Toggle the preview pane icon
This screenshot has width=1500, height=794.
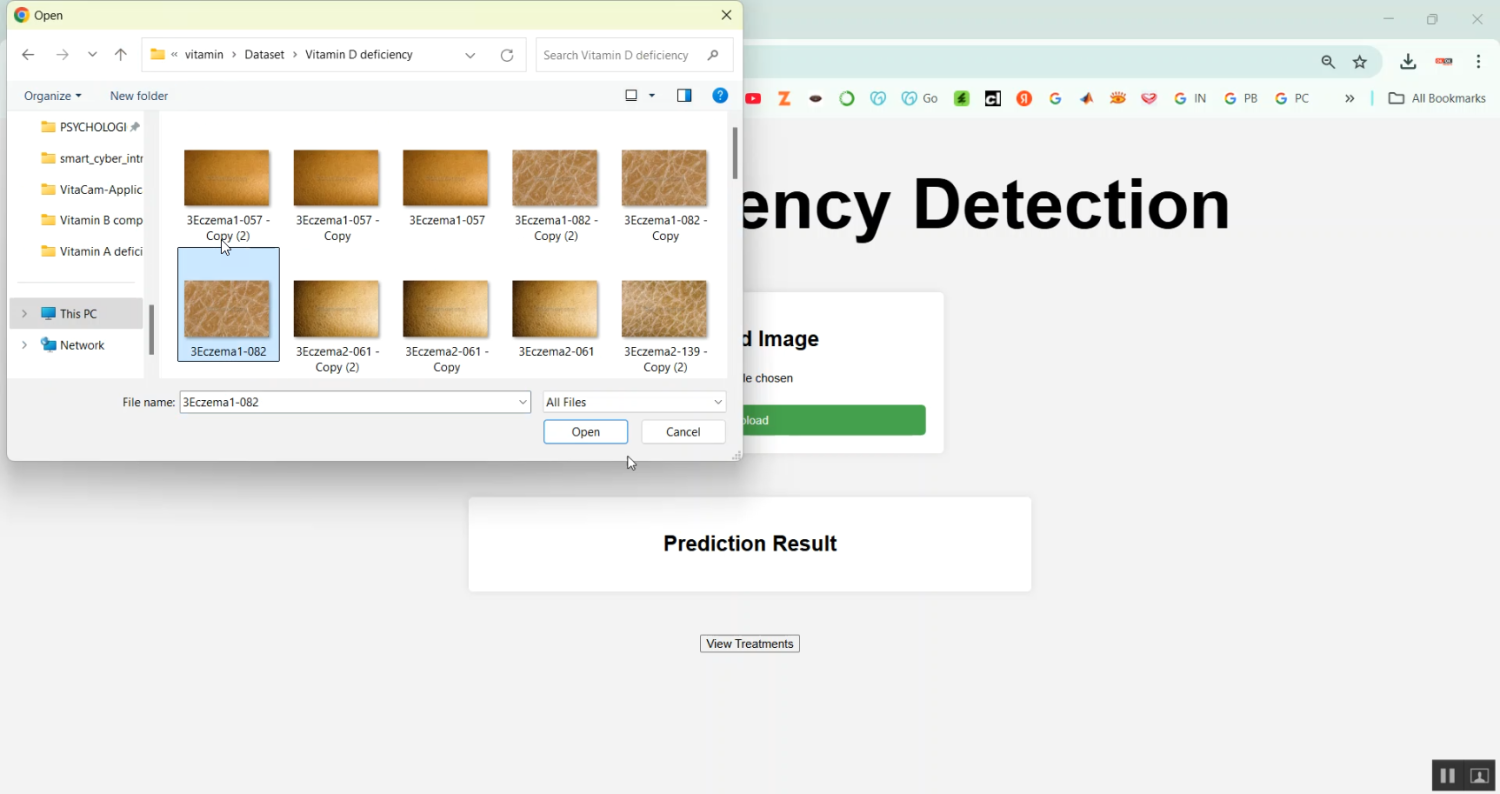pyautogui.click(x=684, y=96)
